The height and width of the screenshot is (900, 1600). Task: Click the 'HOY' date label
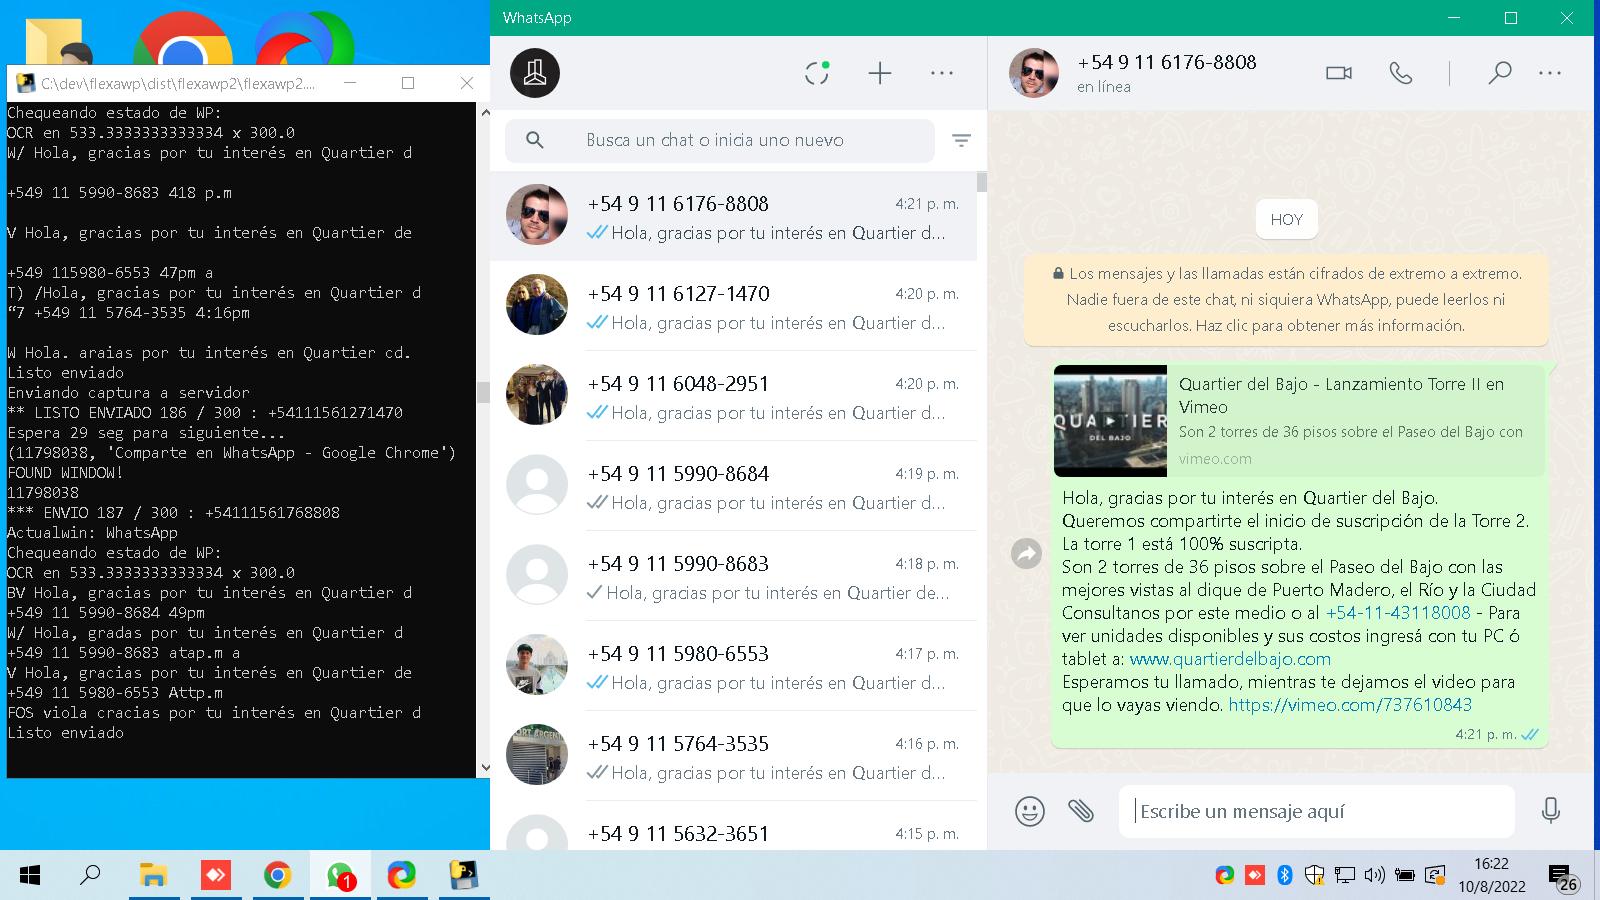pos(1286,220)
